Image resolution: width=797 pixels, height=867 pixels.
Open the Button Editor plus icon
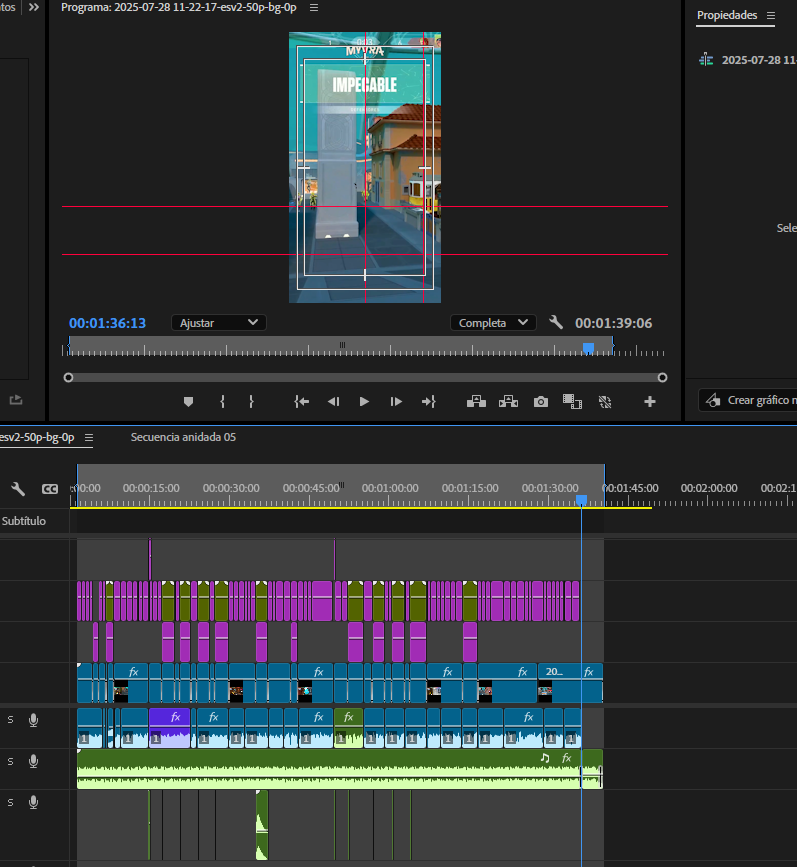(650, 402)
